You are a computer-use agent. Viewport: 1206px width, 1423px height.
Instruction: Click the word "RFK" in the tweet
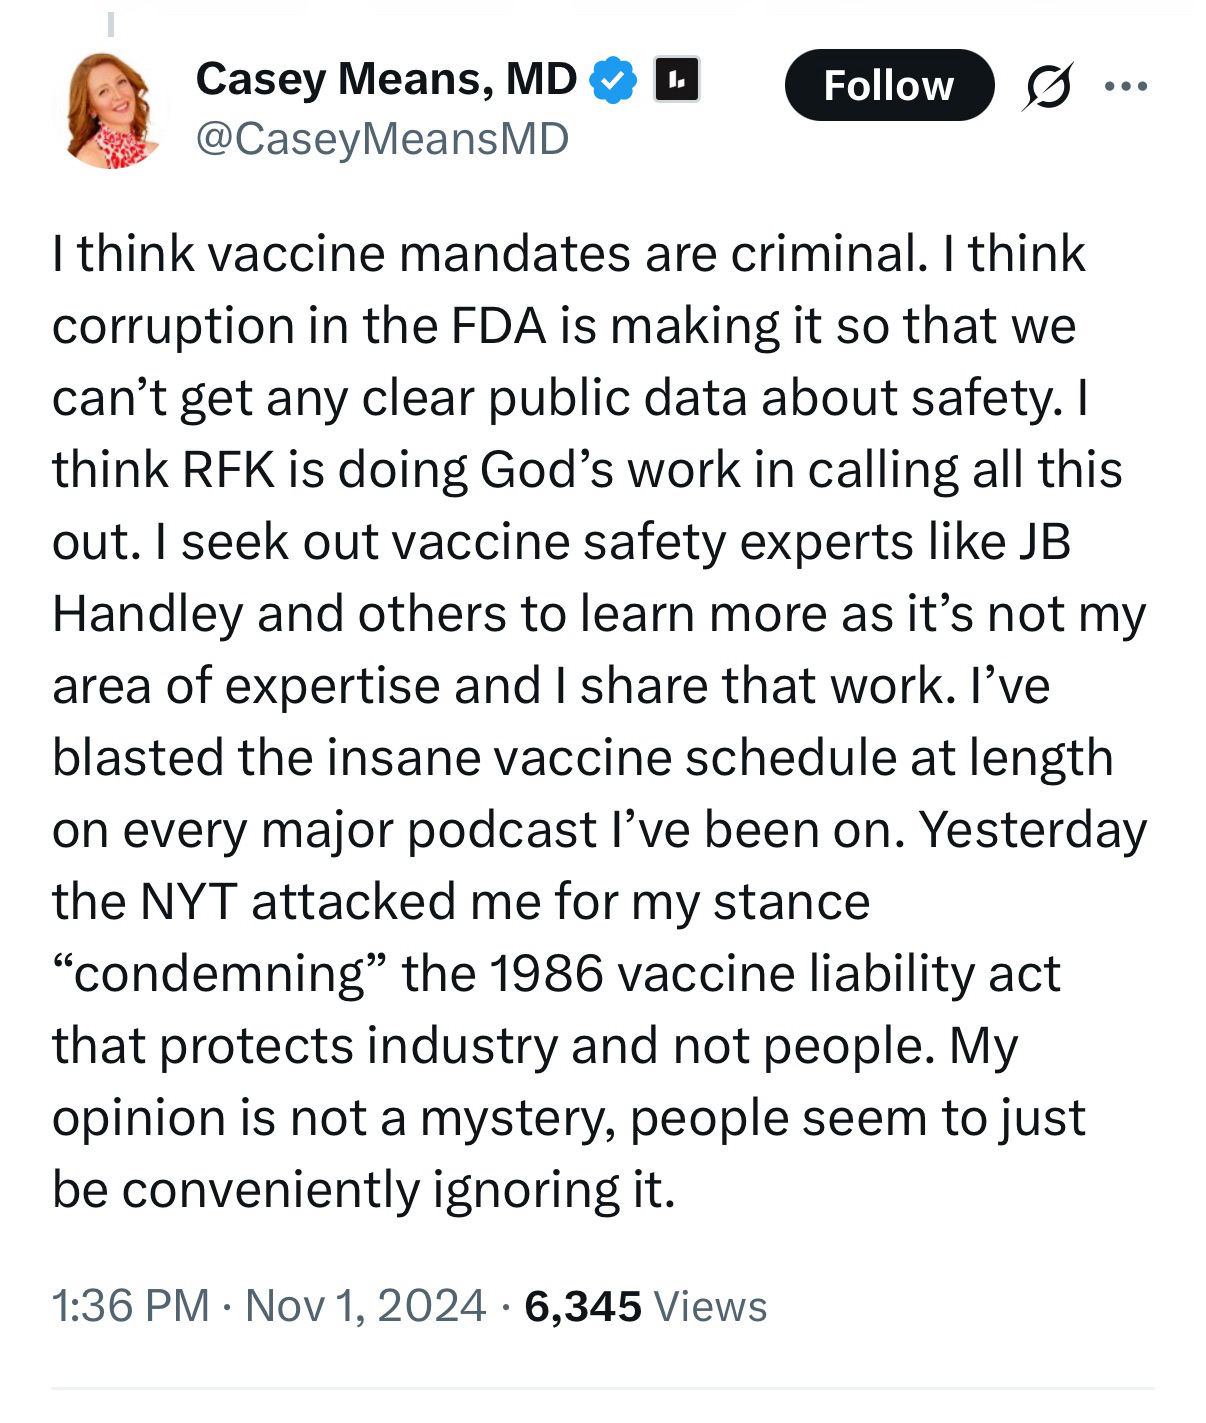(x=228, y=470)
